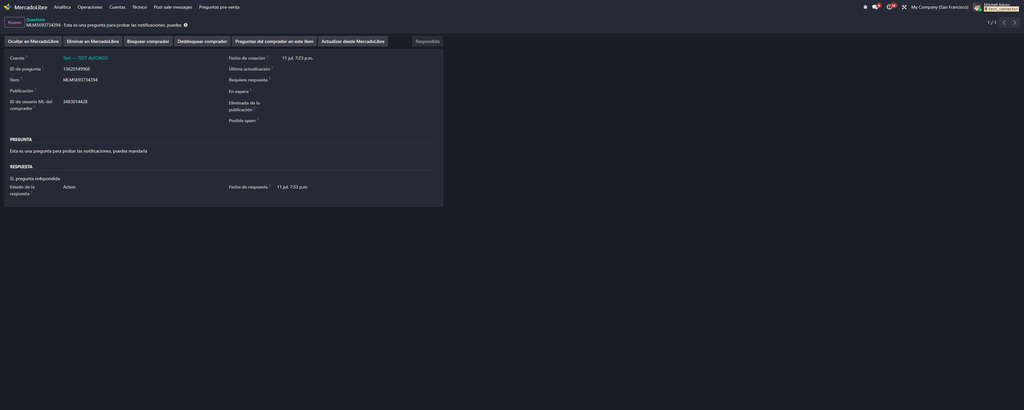This screenshot has height=410, width=1024.
Task: Click the buyer user ID 3483014428
Action: 75,102
